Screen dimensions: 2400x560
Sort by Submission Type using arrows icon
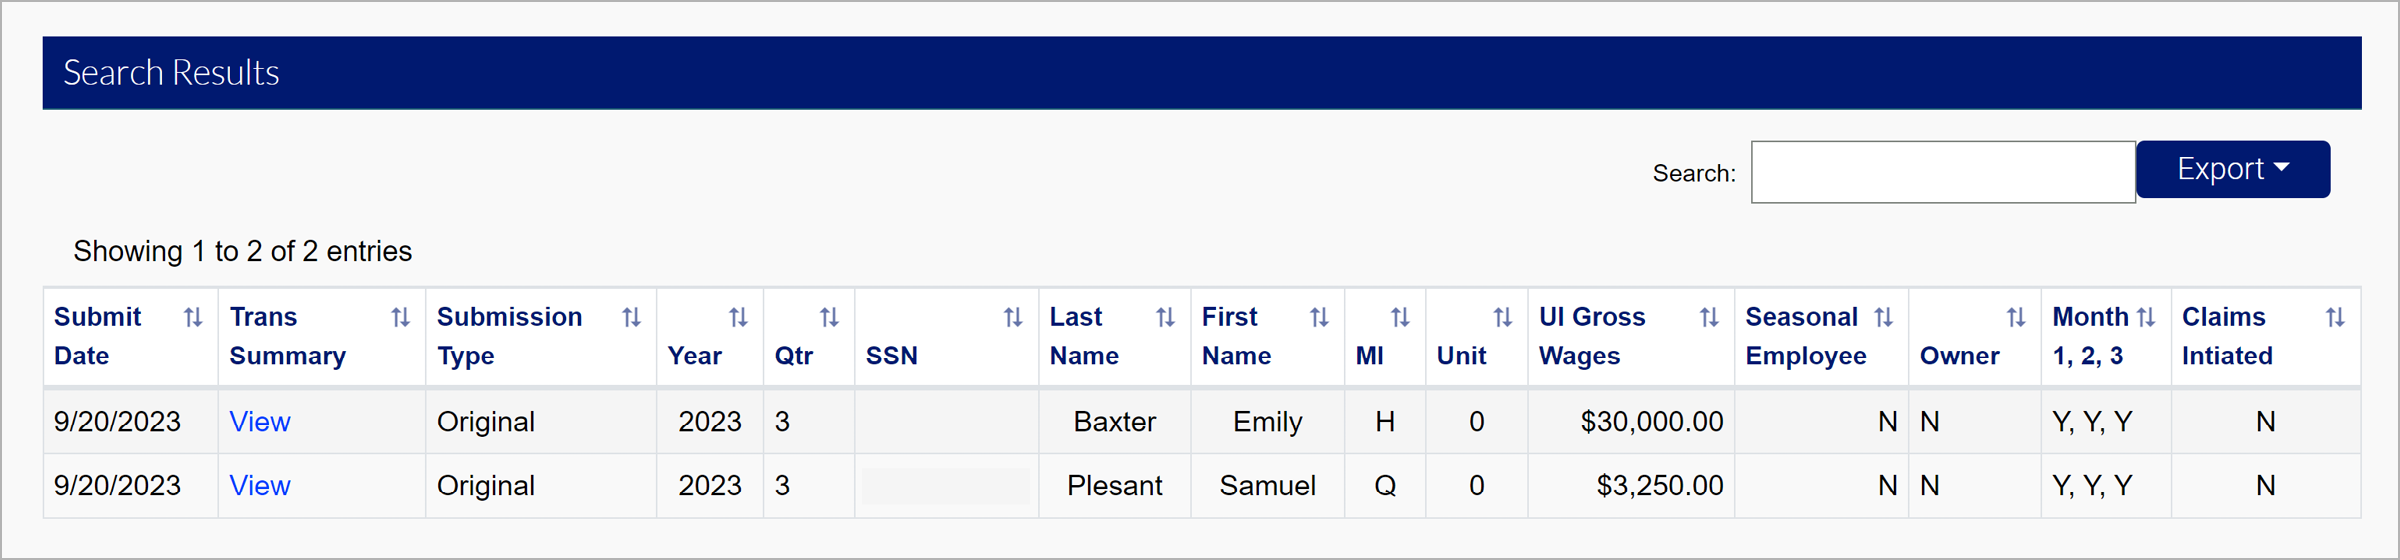(x=631, y=318)
